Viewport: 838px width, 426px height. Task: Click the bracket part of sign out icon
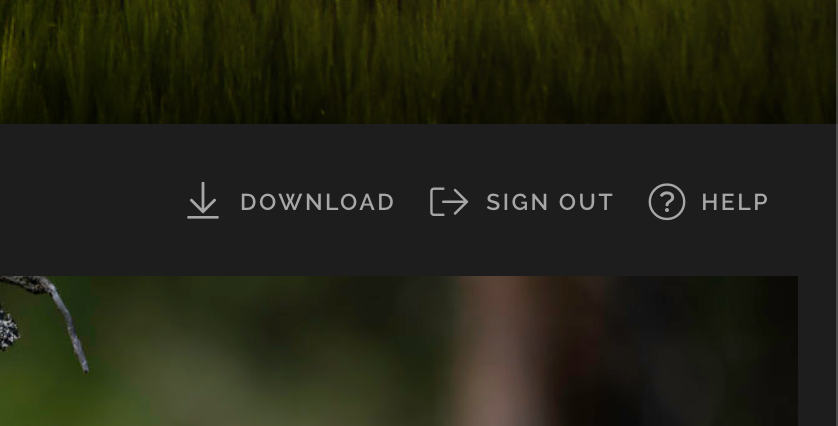click(x=436, y=202)
